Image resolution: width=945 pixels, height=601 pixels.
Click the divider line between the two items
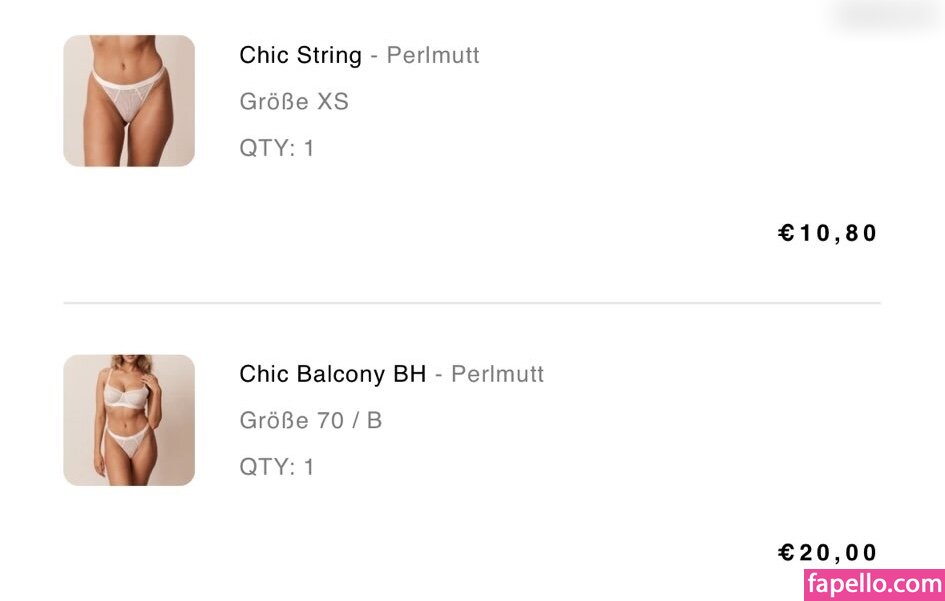[472, 302]
